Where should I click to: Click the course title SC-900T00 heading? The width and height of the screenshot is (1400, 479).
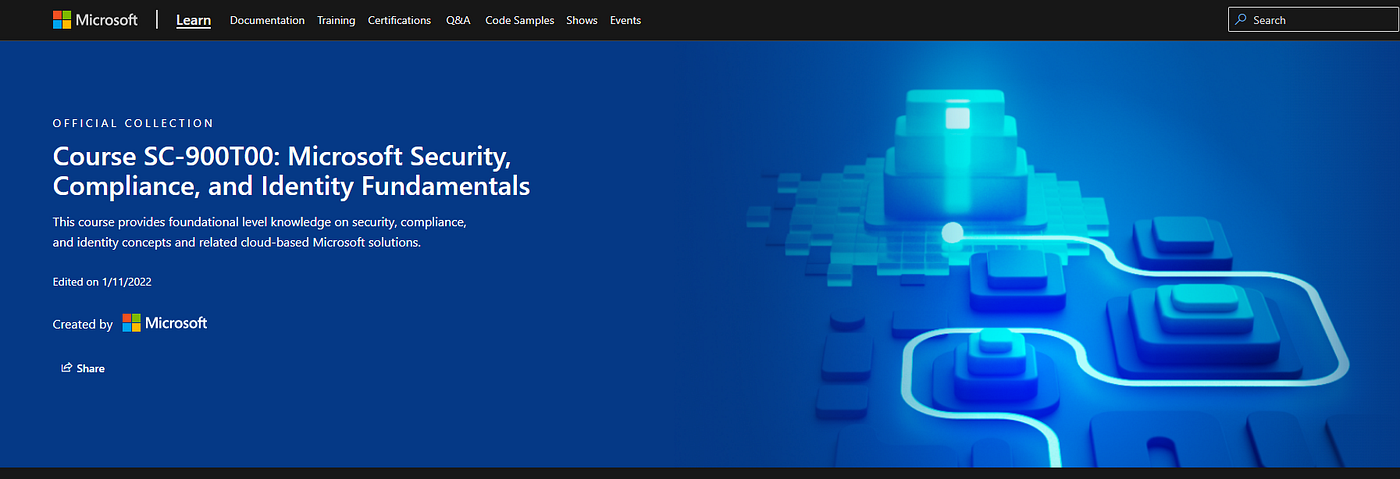pyautogui.click(x=291, y=171)
